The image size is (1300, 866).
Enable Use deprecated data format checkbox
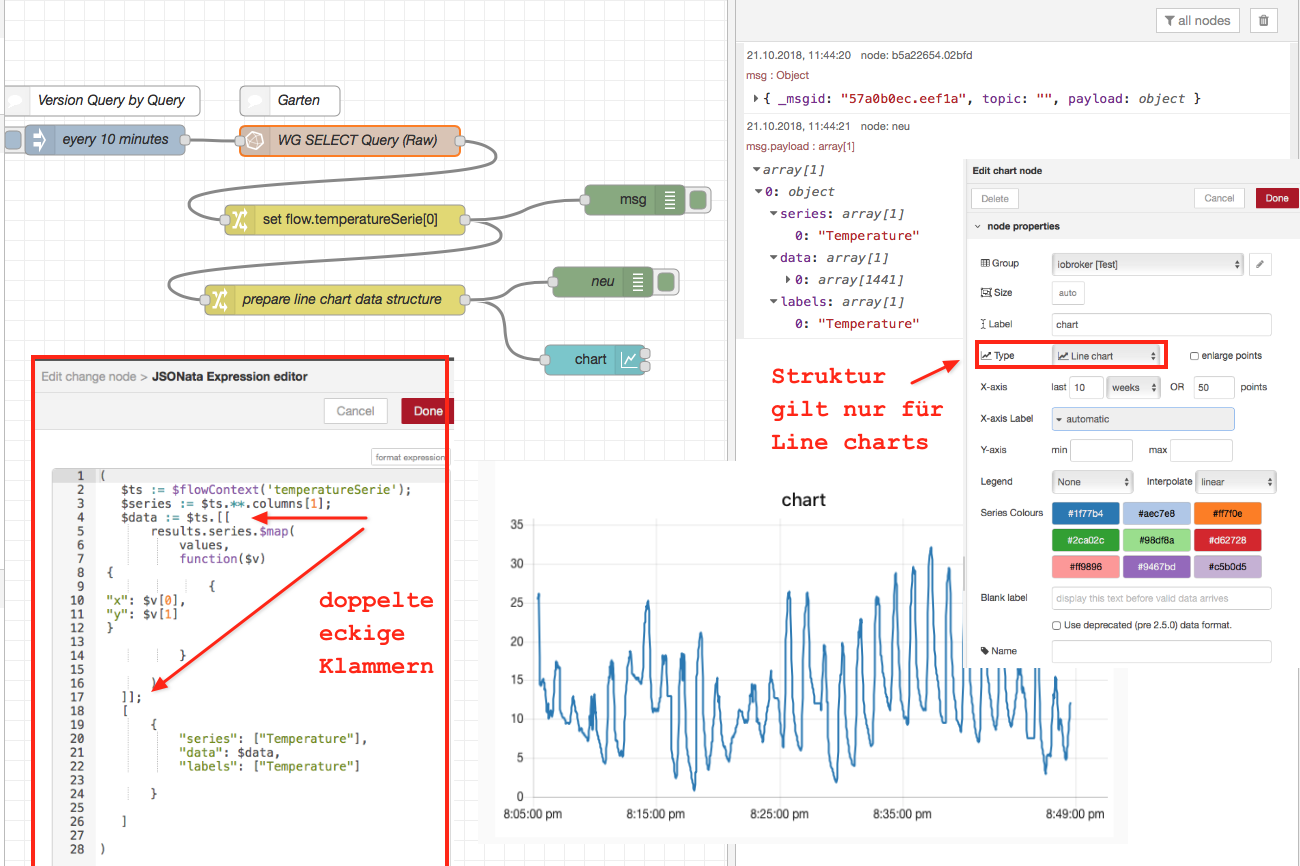pyautogui.click(x=1057, y=625)
